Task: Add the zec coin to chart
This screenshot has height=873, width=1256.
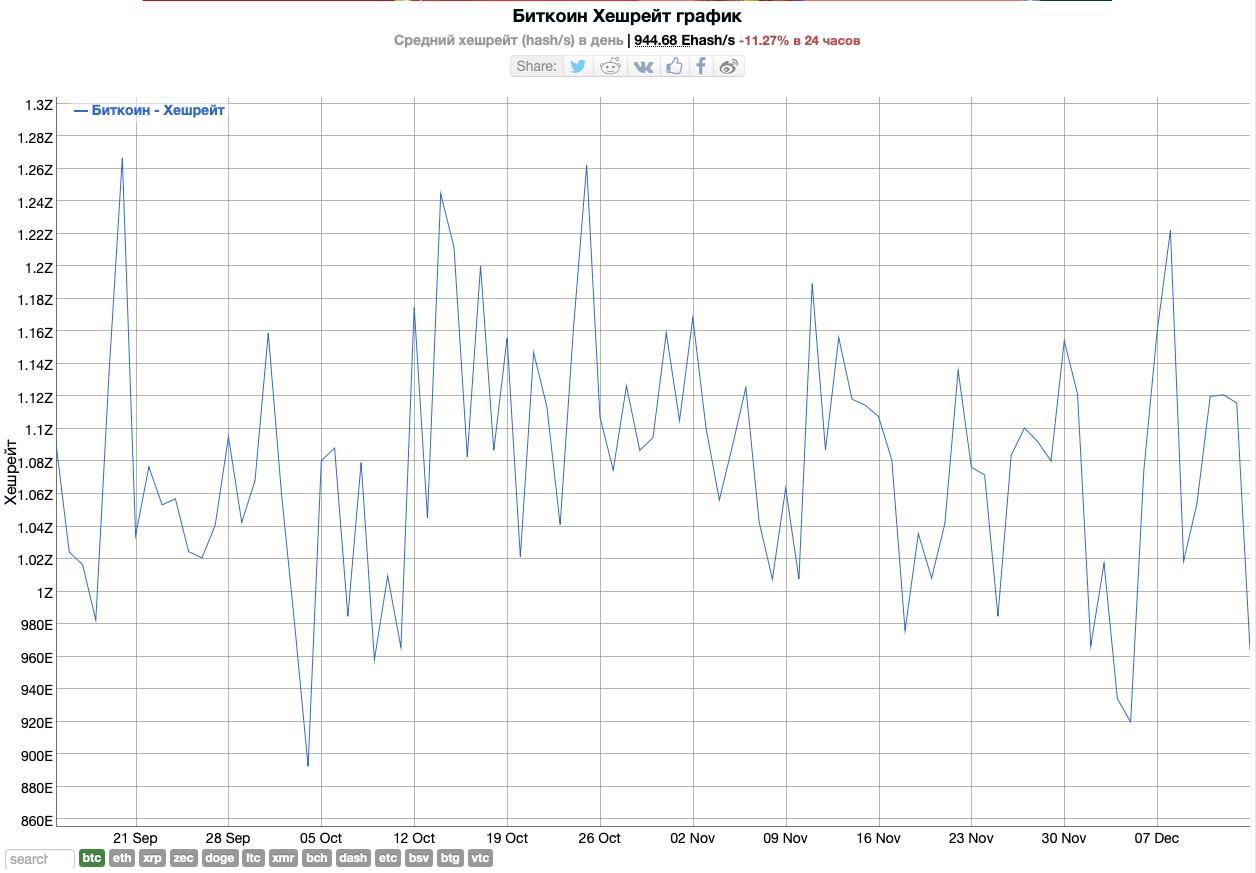Action: [x=184, y=858]
